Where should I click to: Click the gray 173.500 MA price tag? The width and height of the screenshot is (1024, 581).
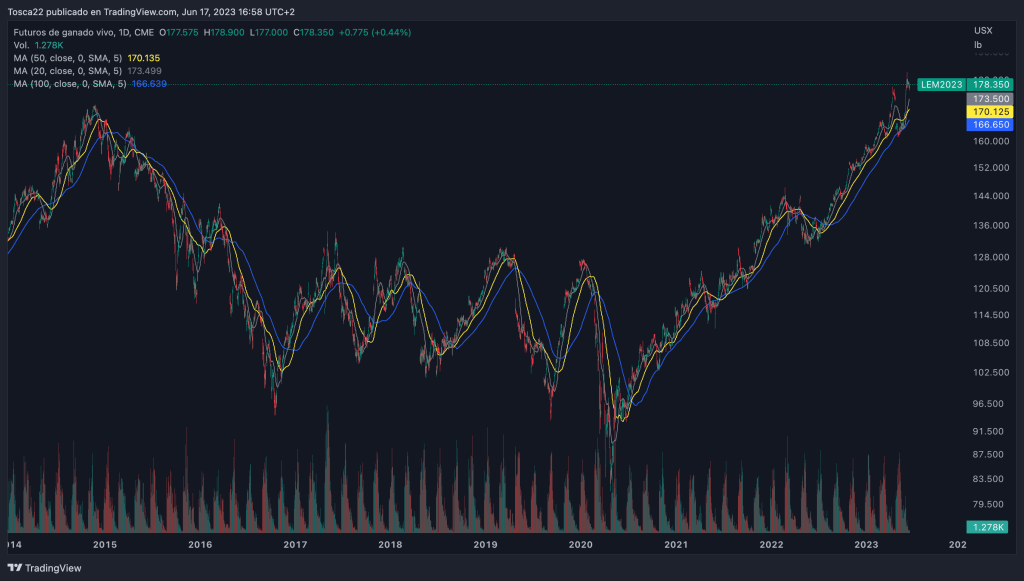(x=990, y=99)
